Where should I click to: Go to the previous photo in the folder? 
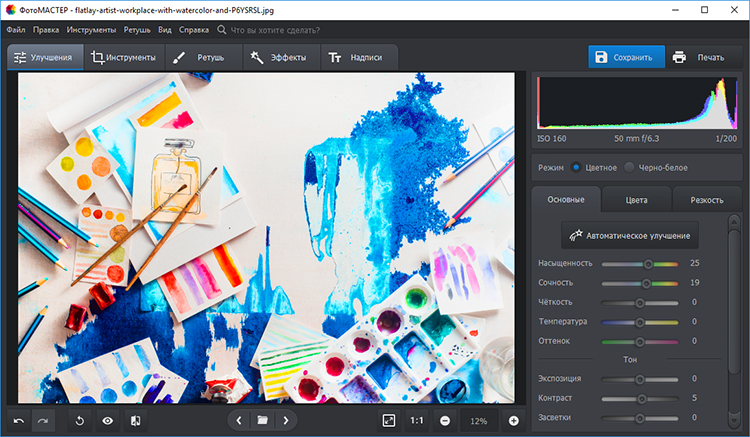[239, 421]
